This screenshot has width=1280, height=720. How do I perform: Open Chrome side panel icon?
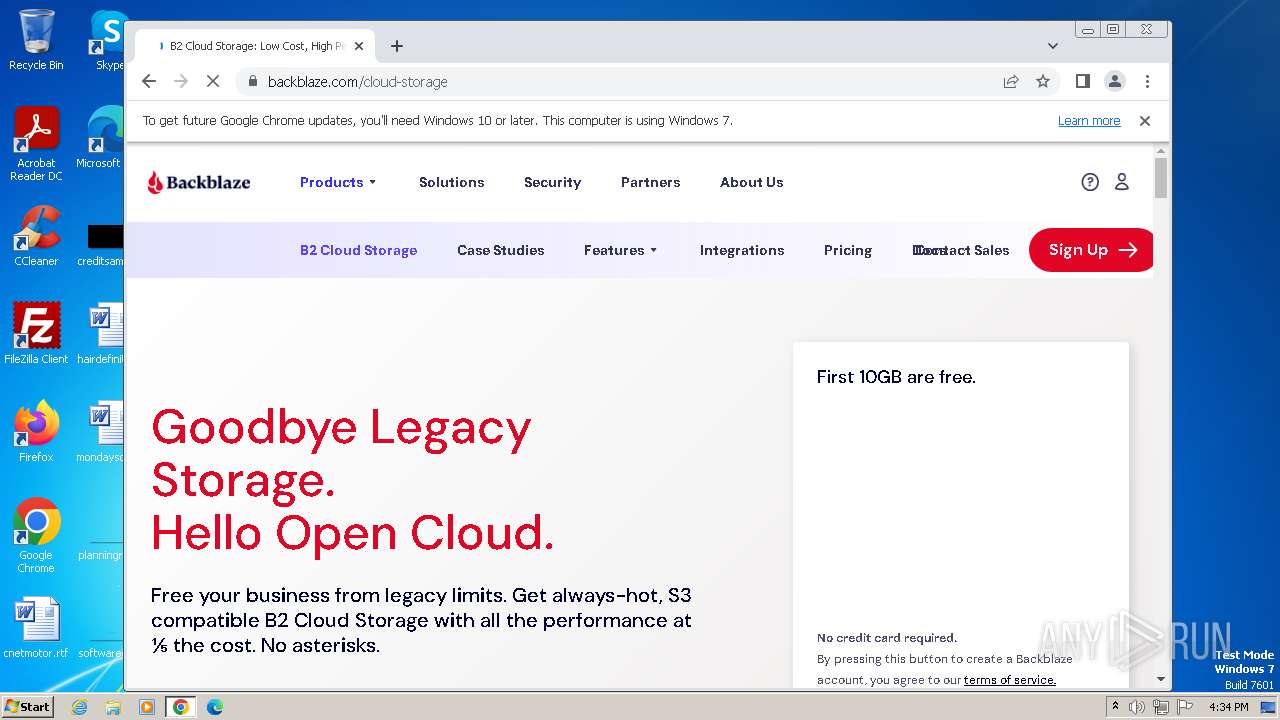(x=1082, y=82)
